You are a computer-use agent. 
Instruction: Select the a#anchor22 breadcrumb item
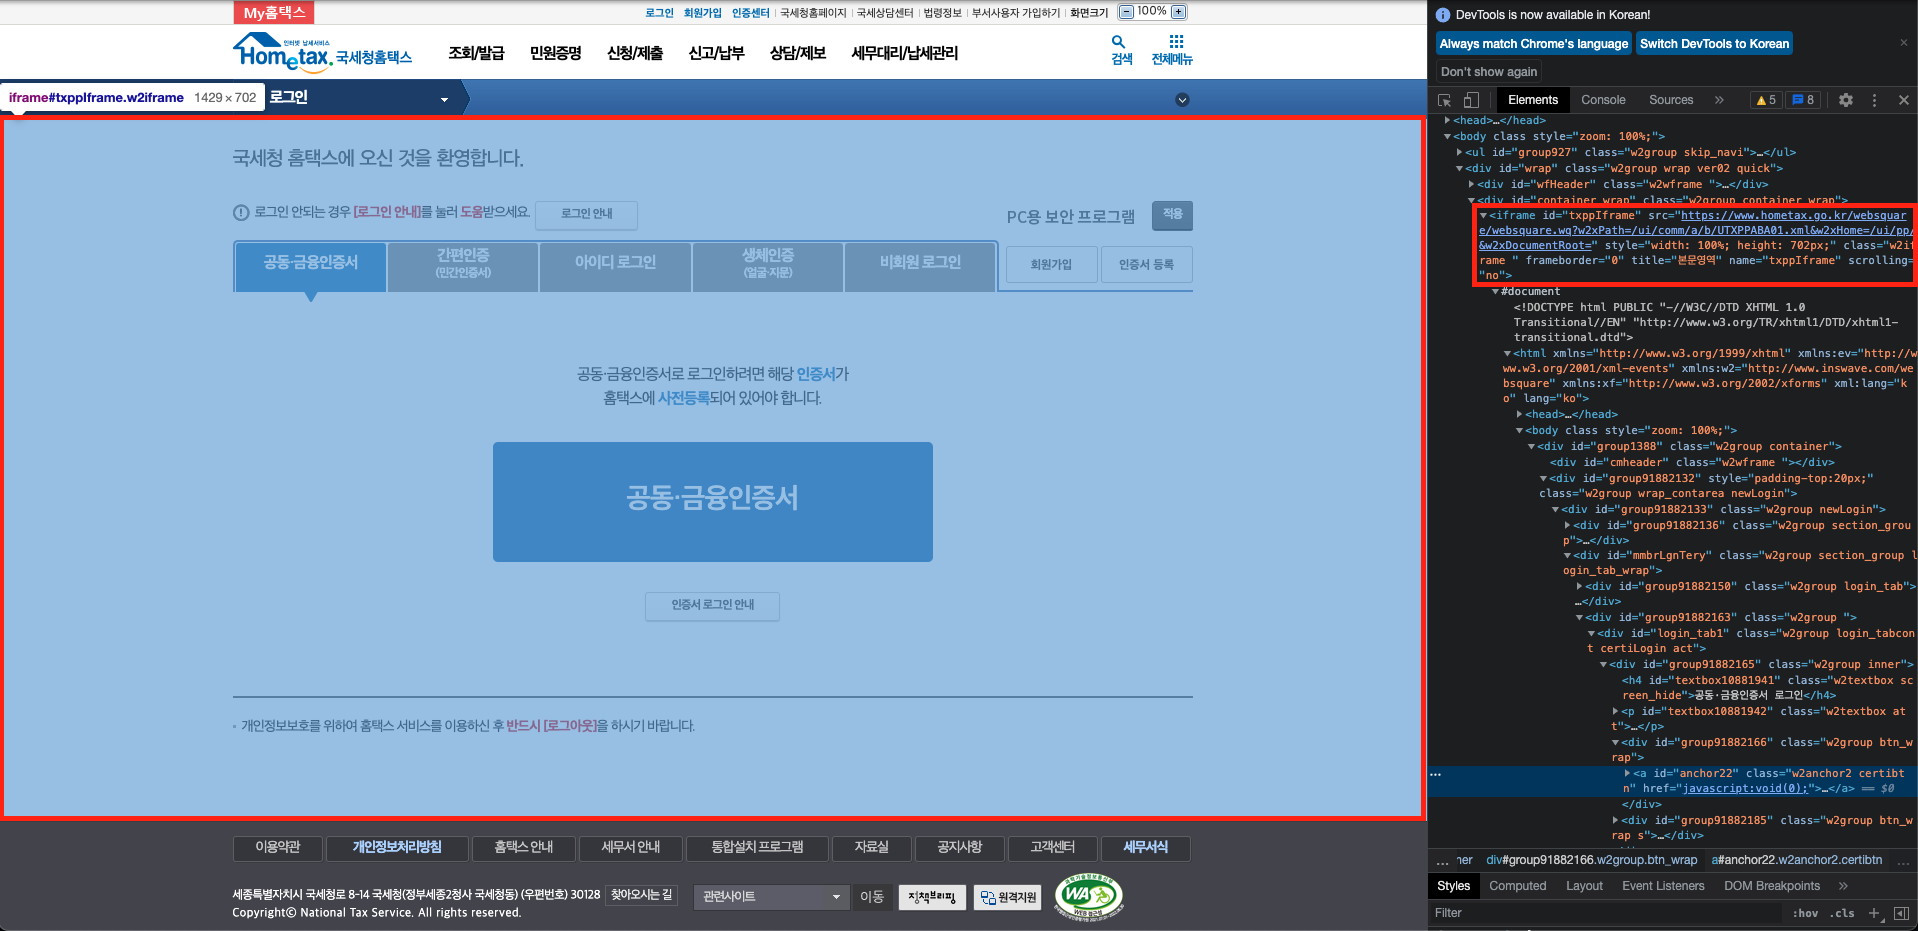(x=1797, y=860)
